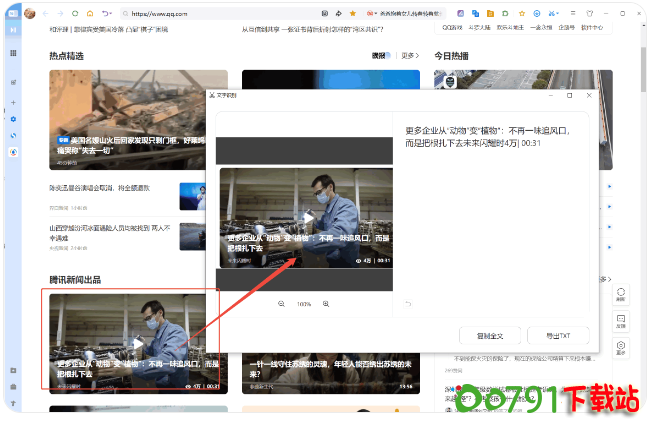Open the 腾讯新闻出品 video thumbnail
The image size is (649, 423).
[x=137, y=341]
